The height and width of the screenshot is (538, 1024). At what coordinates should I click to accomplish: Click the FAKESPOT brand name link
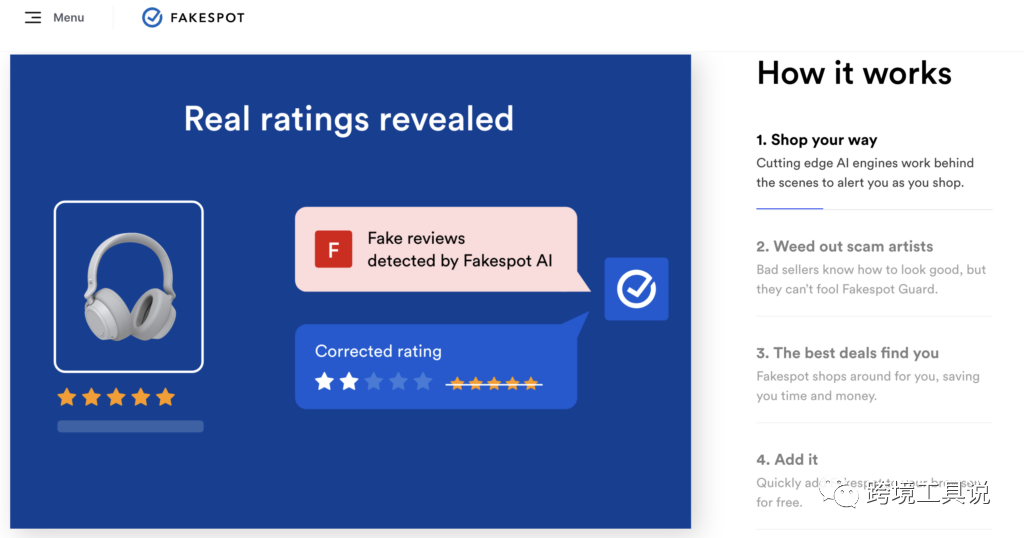[207, 18]
